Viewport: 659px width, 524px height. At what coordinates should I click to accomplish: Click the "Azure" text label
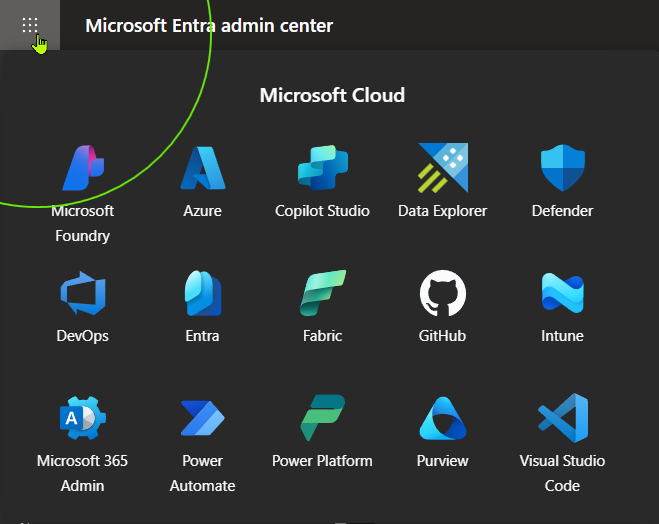203,211
